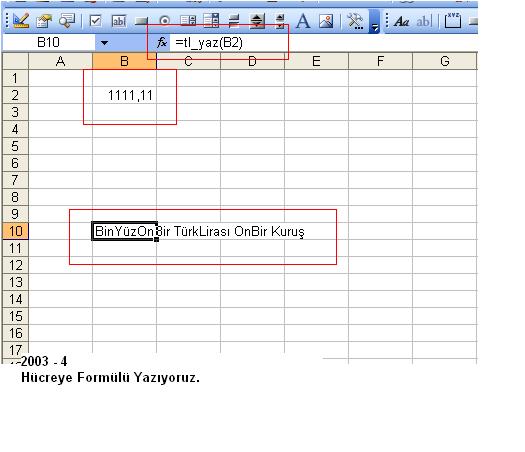Select the column B header
Viewport: 525px width, 452px height.
[124, 61]
